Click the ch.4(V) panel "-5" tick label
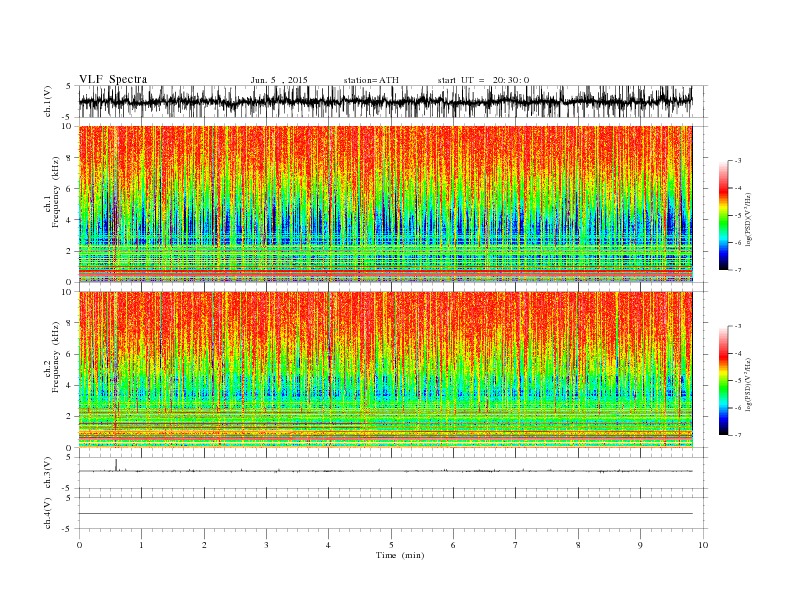This screenshot has width=792, height=612. 67,529
